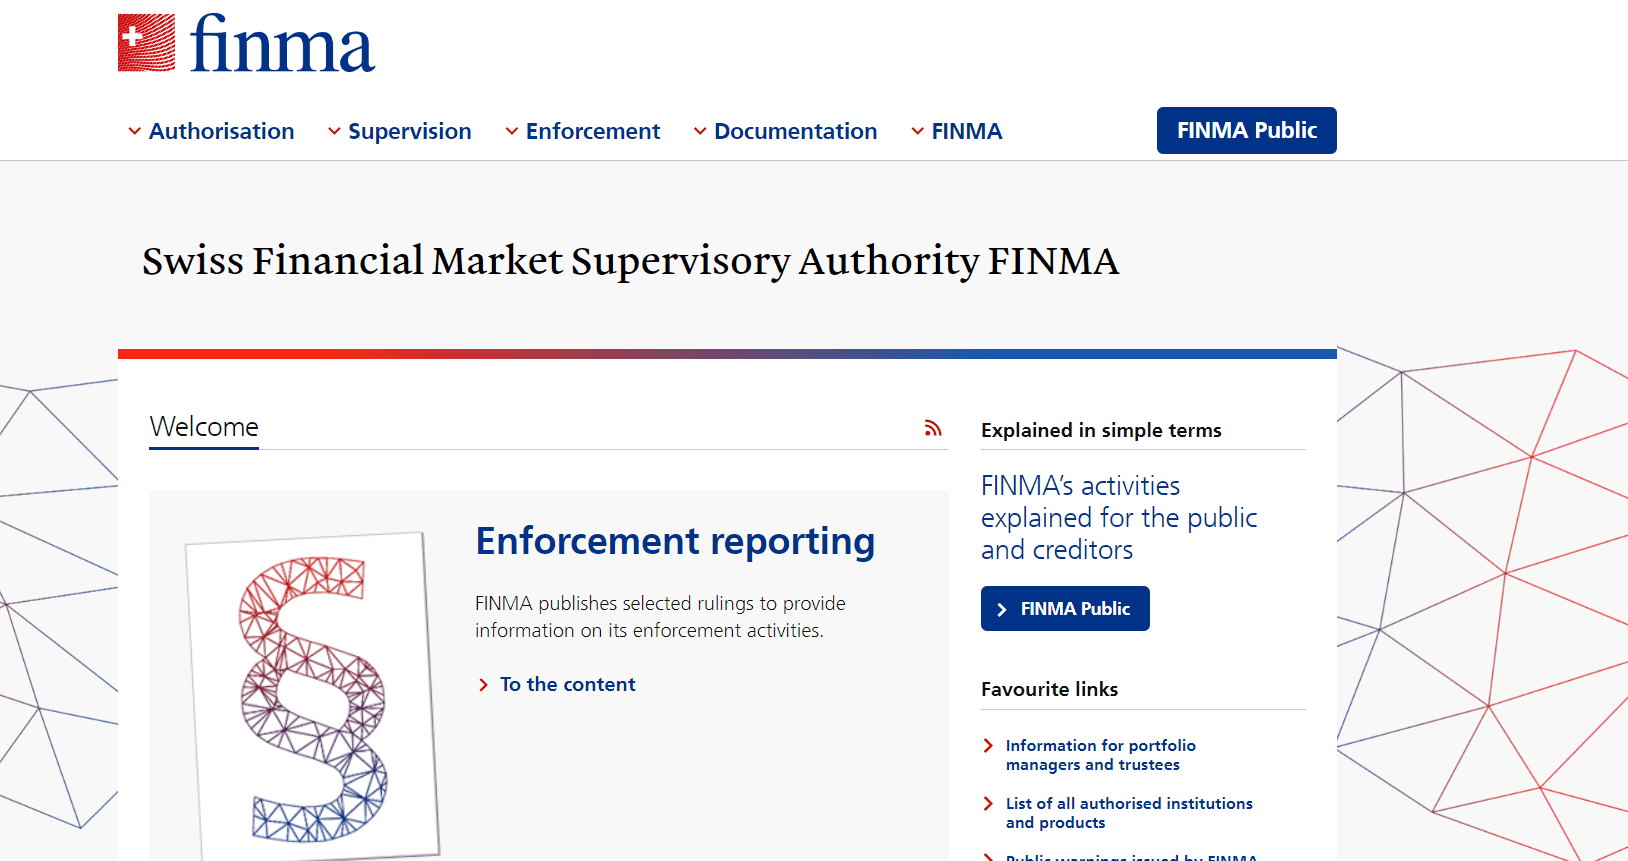Open the Documentation navigation item
The width and height of the screenshot is (1628, 861).
click(795, 131)
